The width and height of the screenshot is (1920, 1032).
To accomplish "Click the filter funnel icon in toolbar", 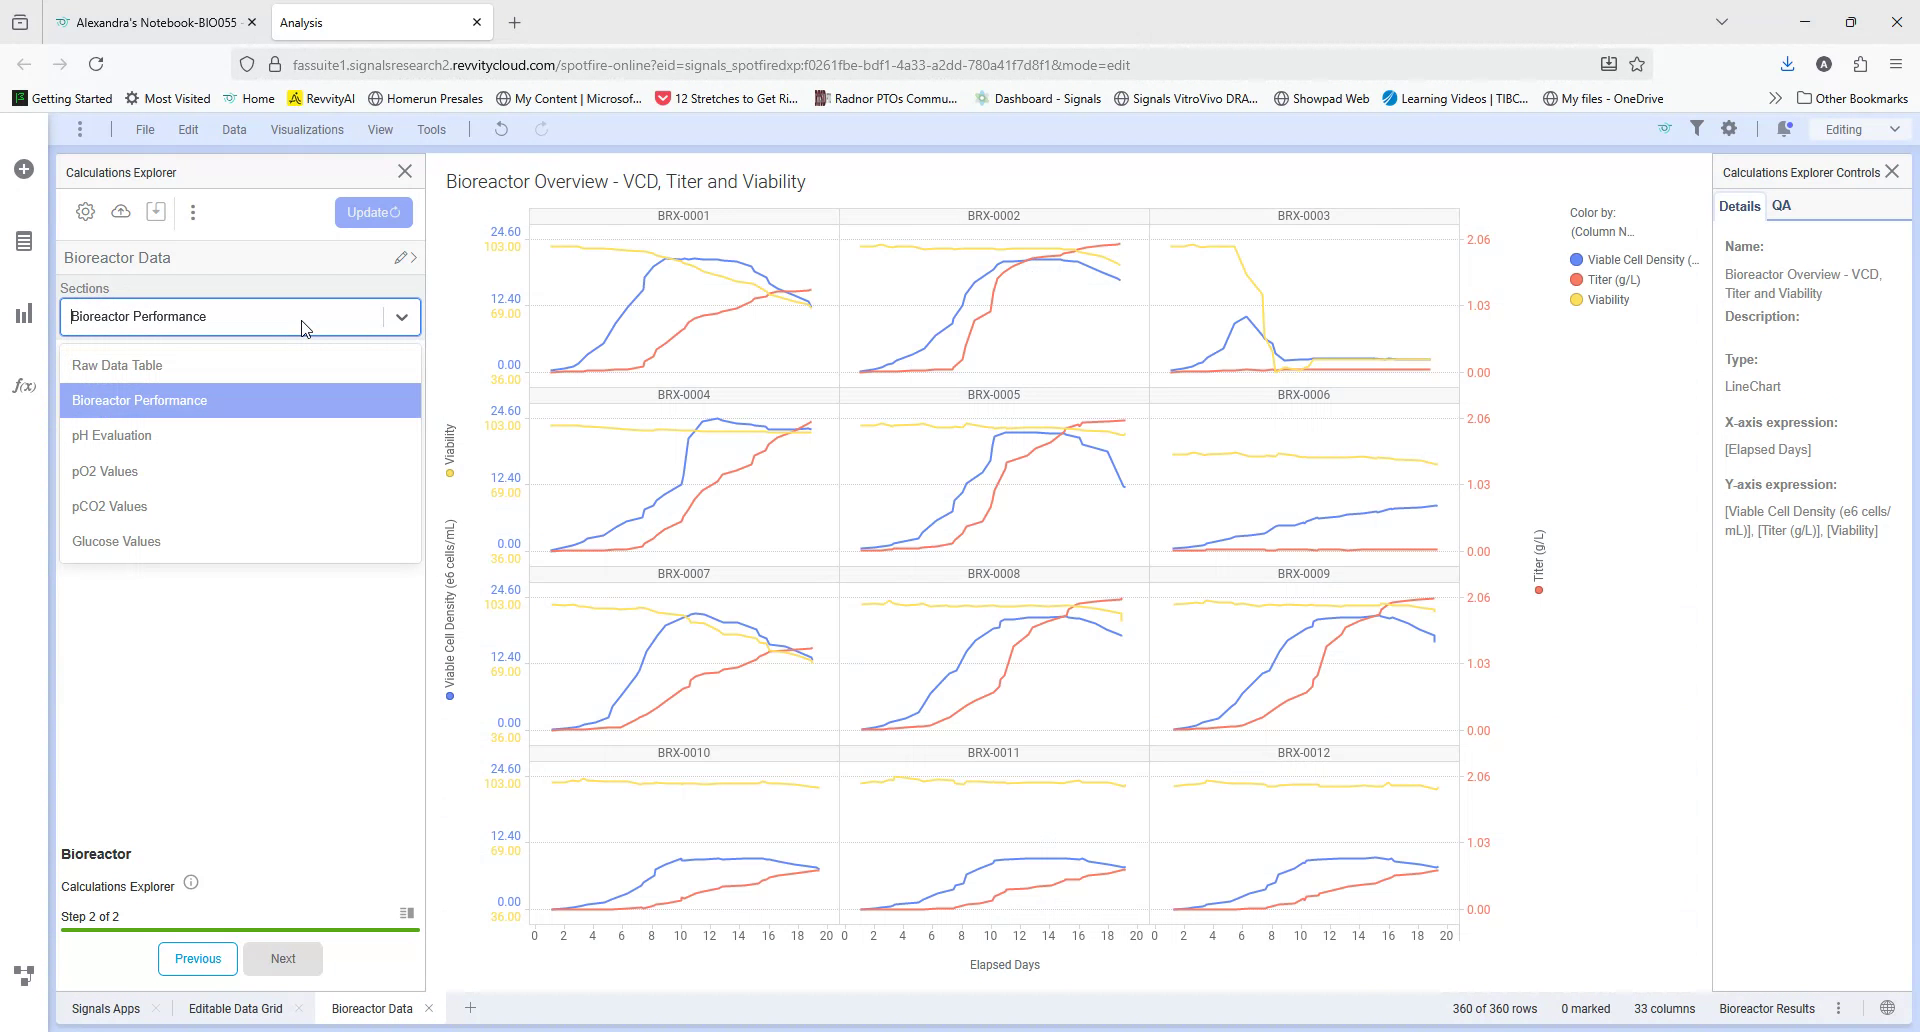I will 1696,129.
